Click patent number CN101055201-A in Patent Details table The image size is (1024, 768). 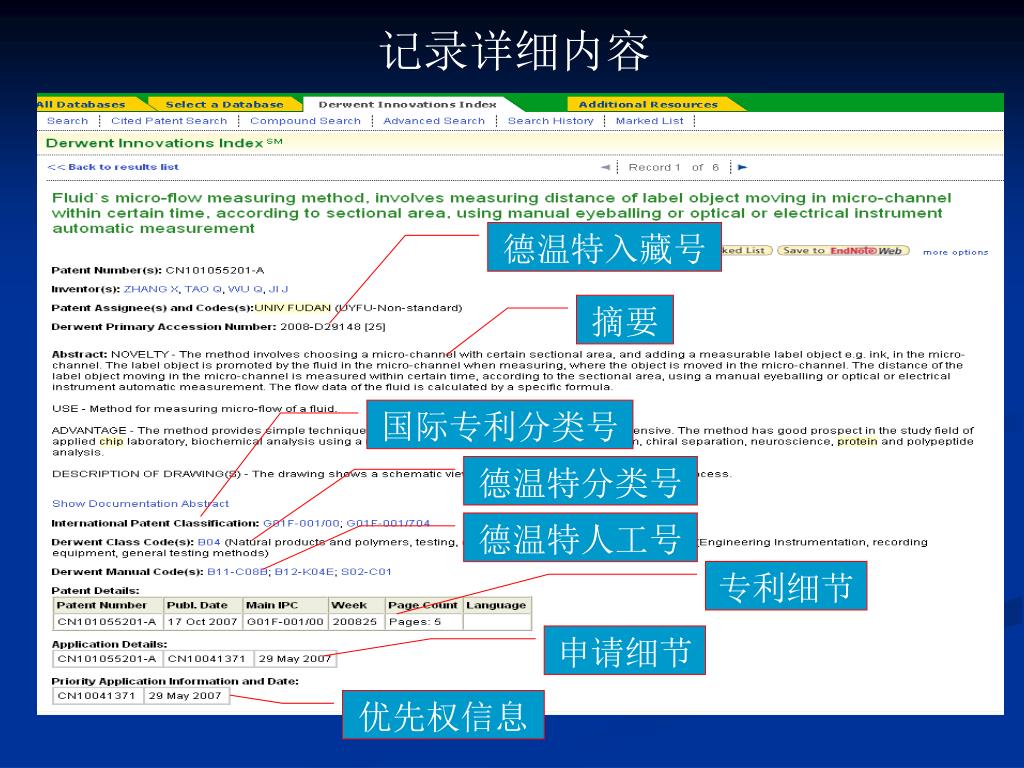coord(106,622)
